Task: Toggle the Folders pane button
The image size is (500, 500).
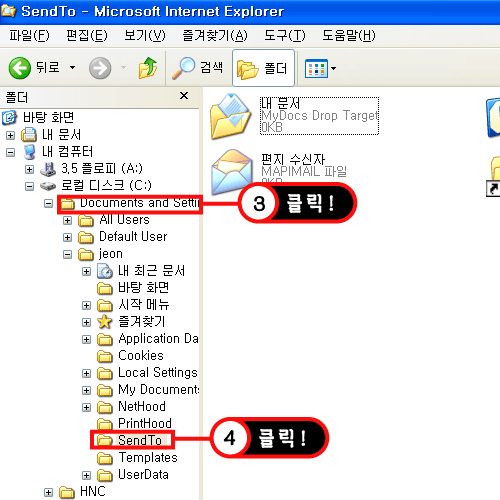Action: click(263, 68)
